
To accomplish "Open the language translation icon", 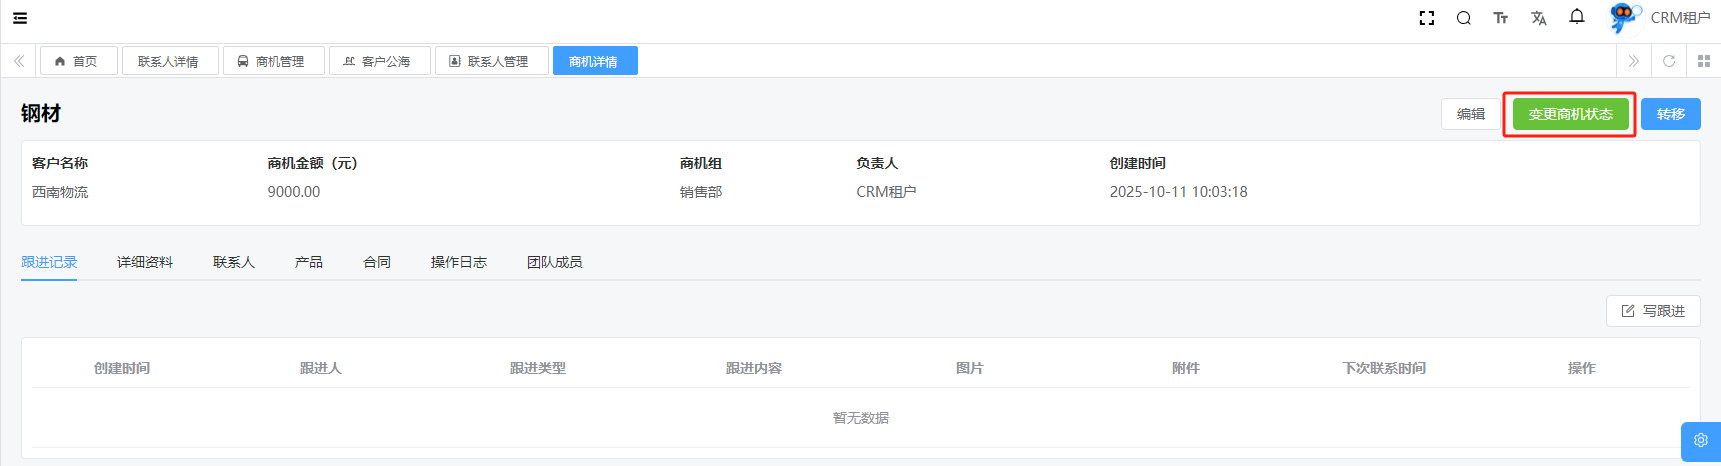I will tap(1538, 18).
